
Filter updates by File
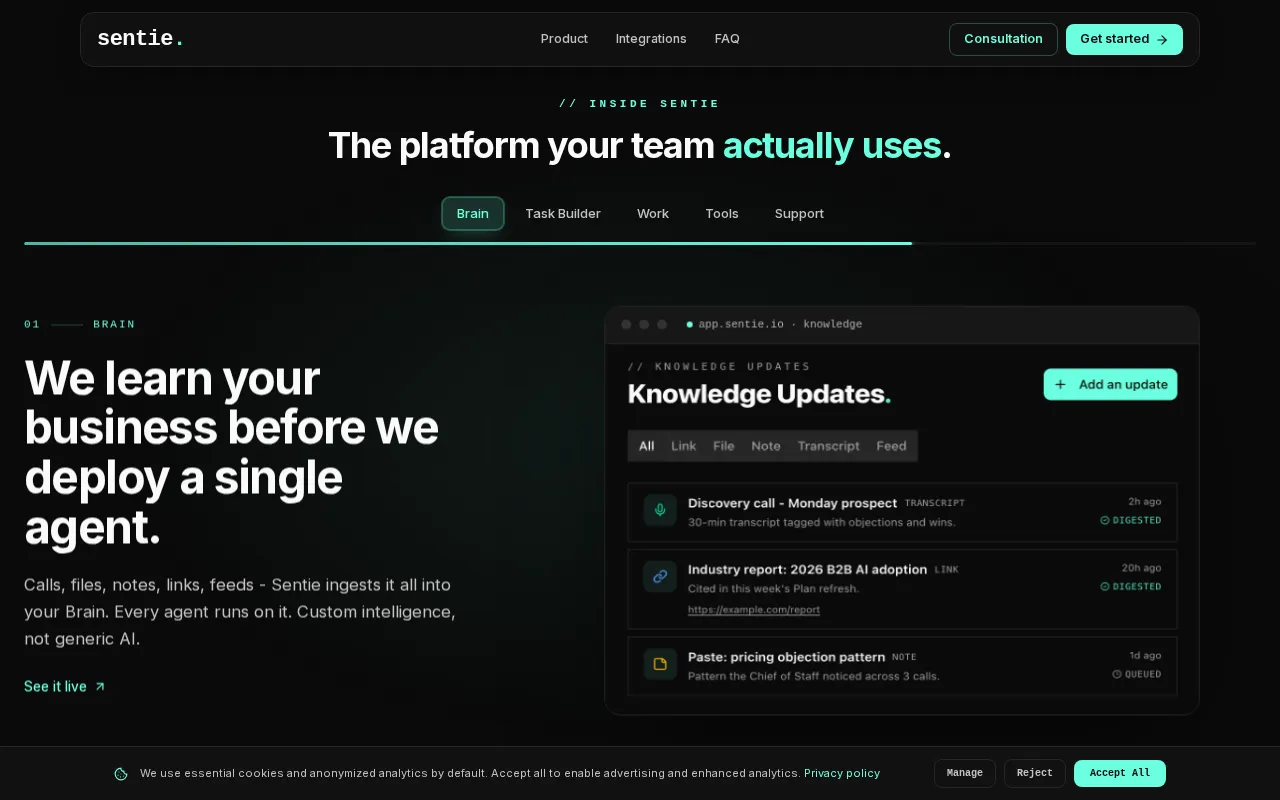pos(724,446)
